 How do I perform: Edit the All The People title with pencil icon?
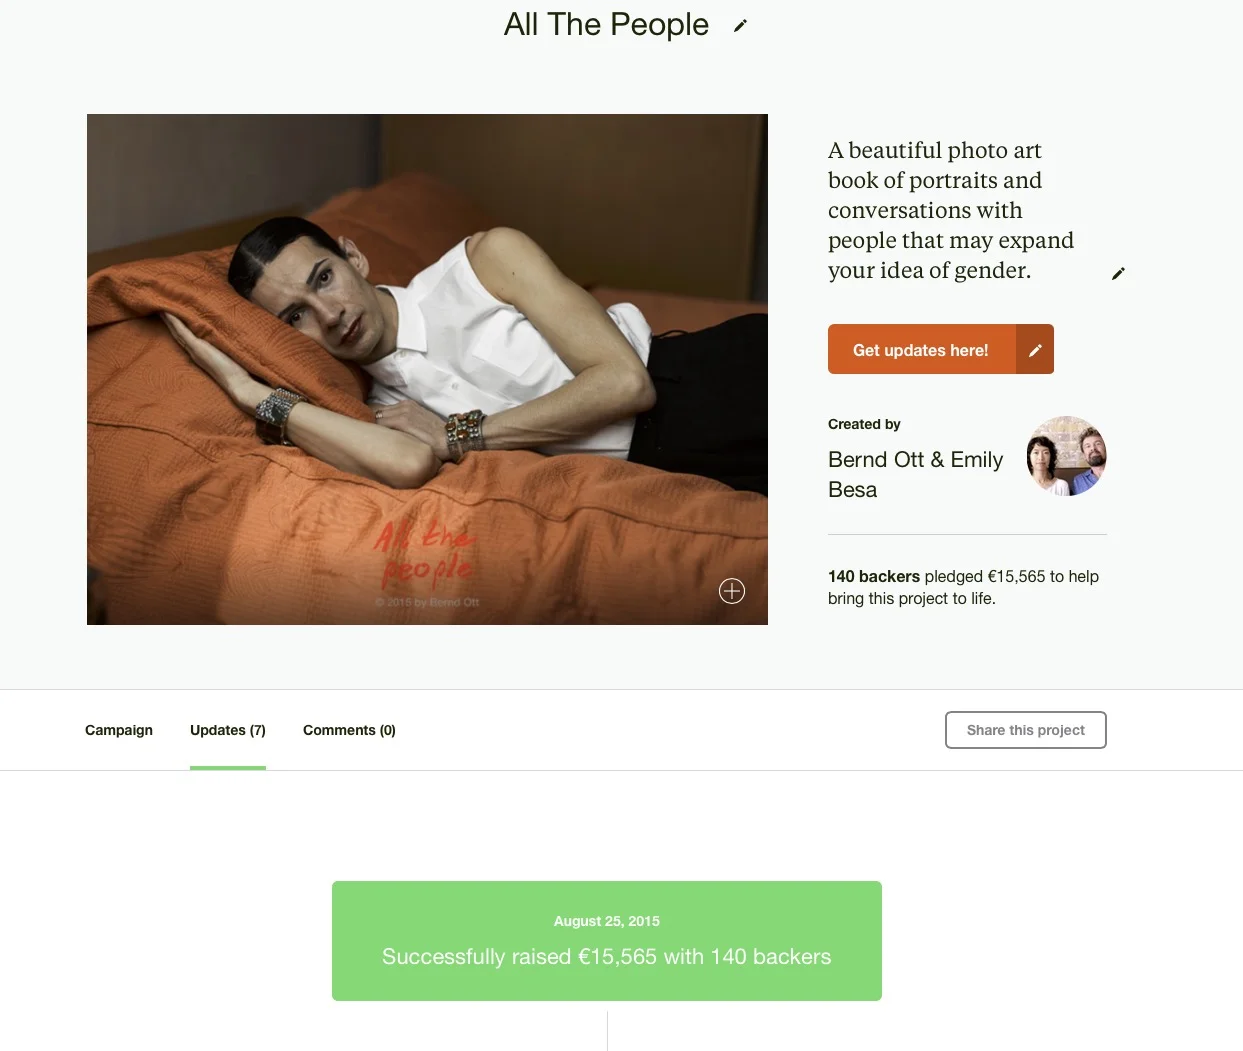(740, 26)
